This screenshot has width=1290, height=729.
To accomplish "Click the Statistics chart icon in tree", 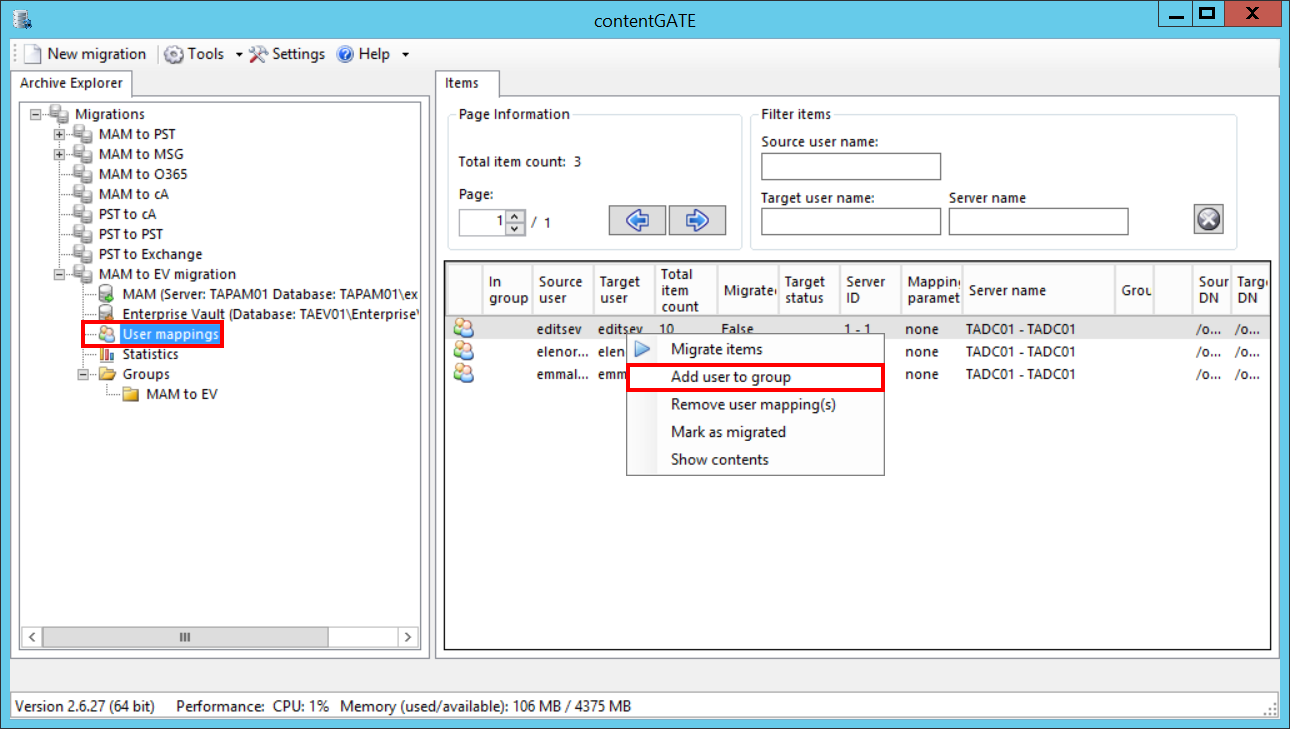I will point(106,354).
